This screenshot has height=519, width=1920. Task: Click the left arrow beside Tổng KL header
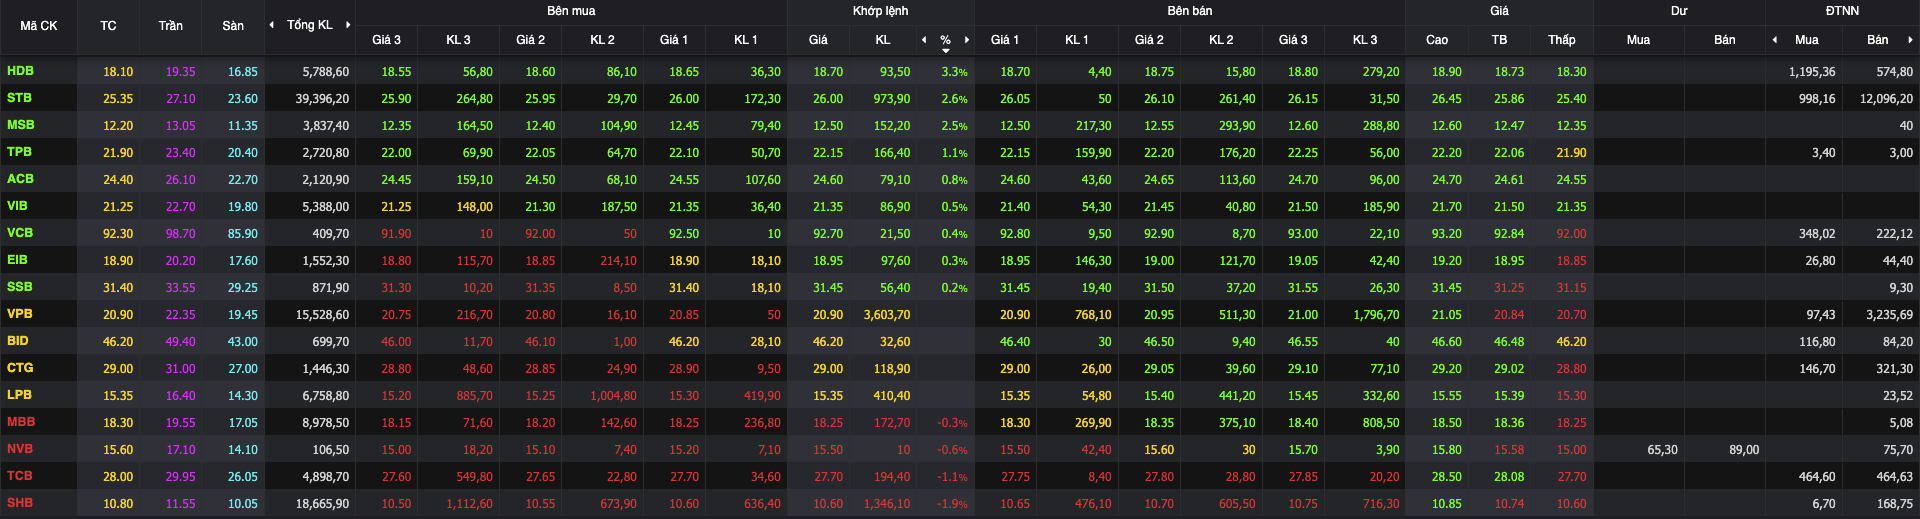point(272,25)
